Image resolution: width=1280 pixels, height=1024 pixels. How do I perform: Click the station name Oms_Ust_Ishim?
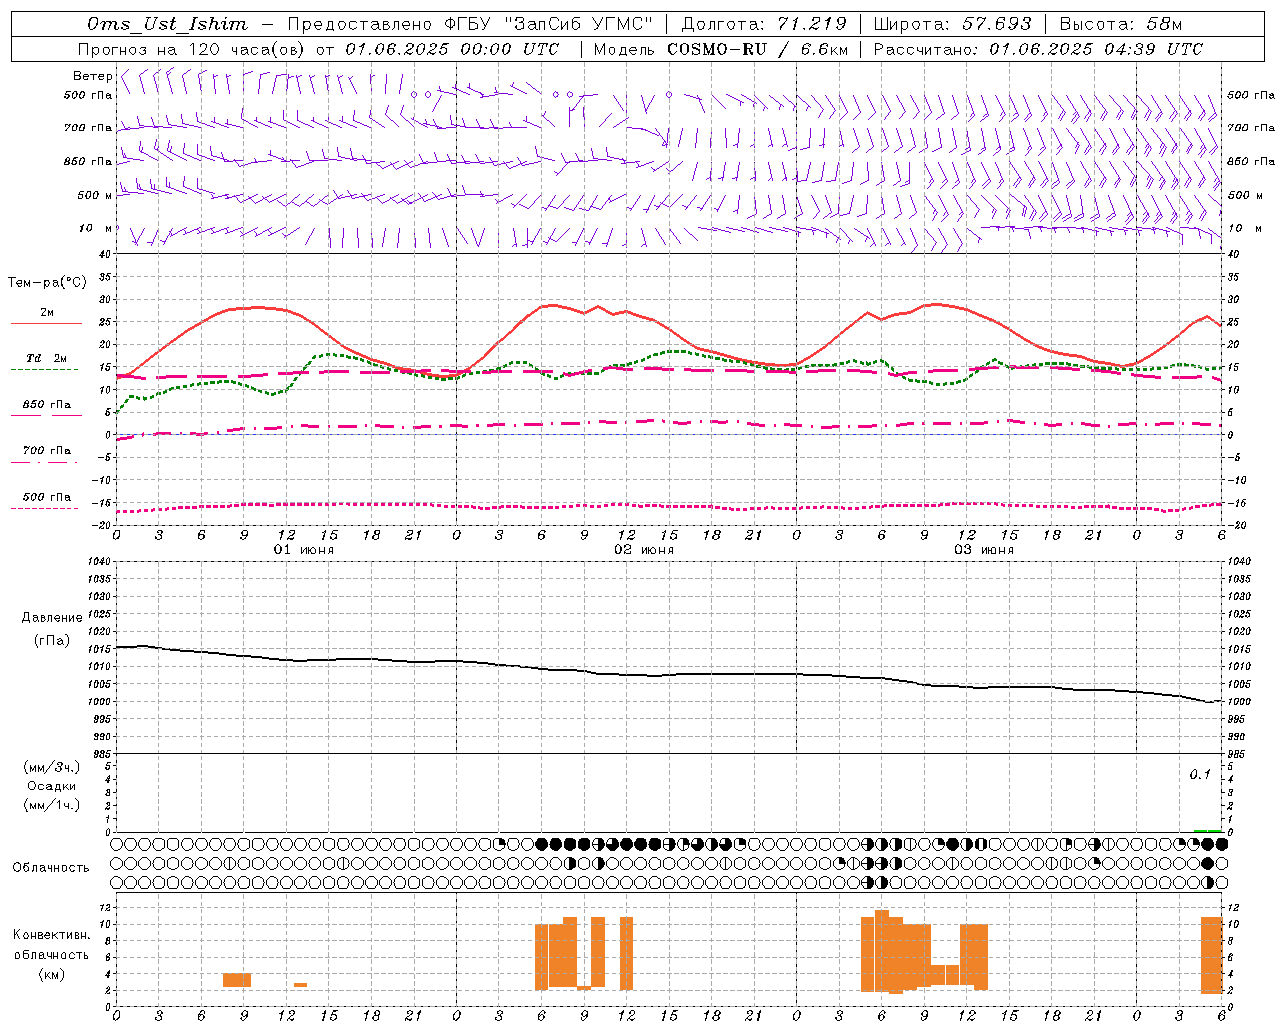click(x=166, y=24)
